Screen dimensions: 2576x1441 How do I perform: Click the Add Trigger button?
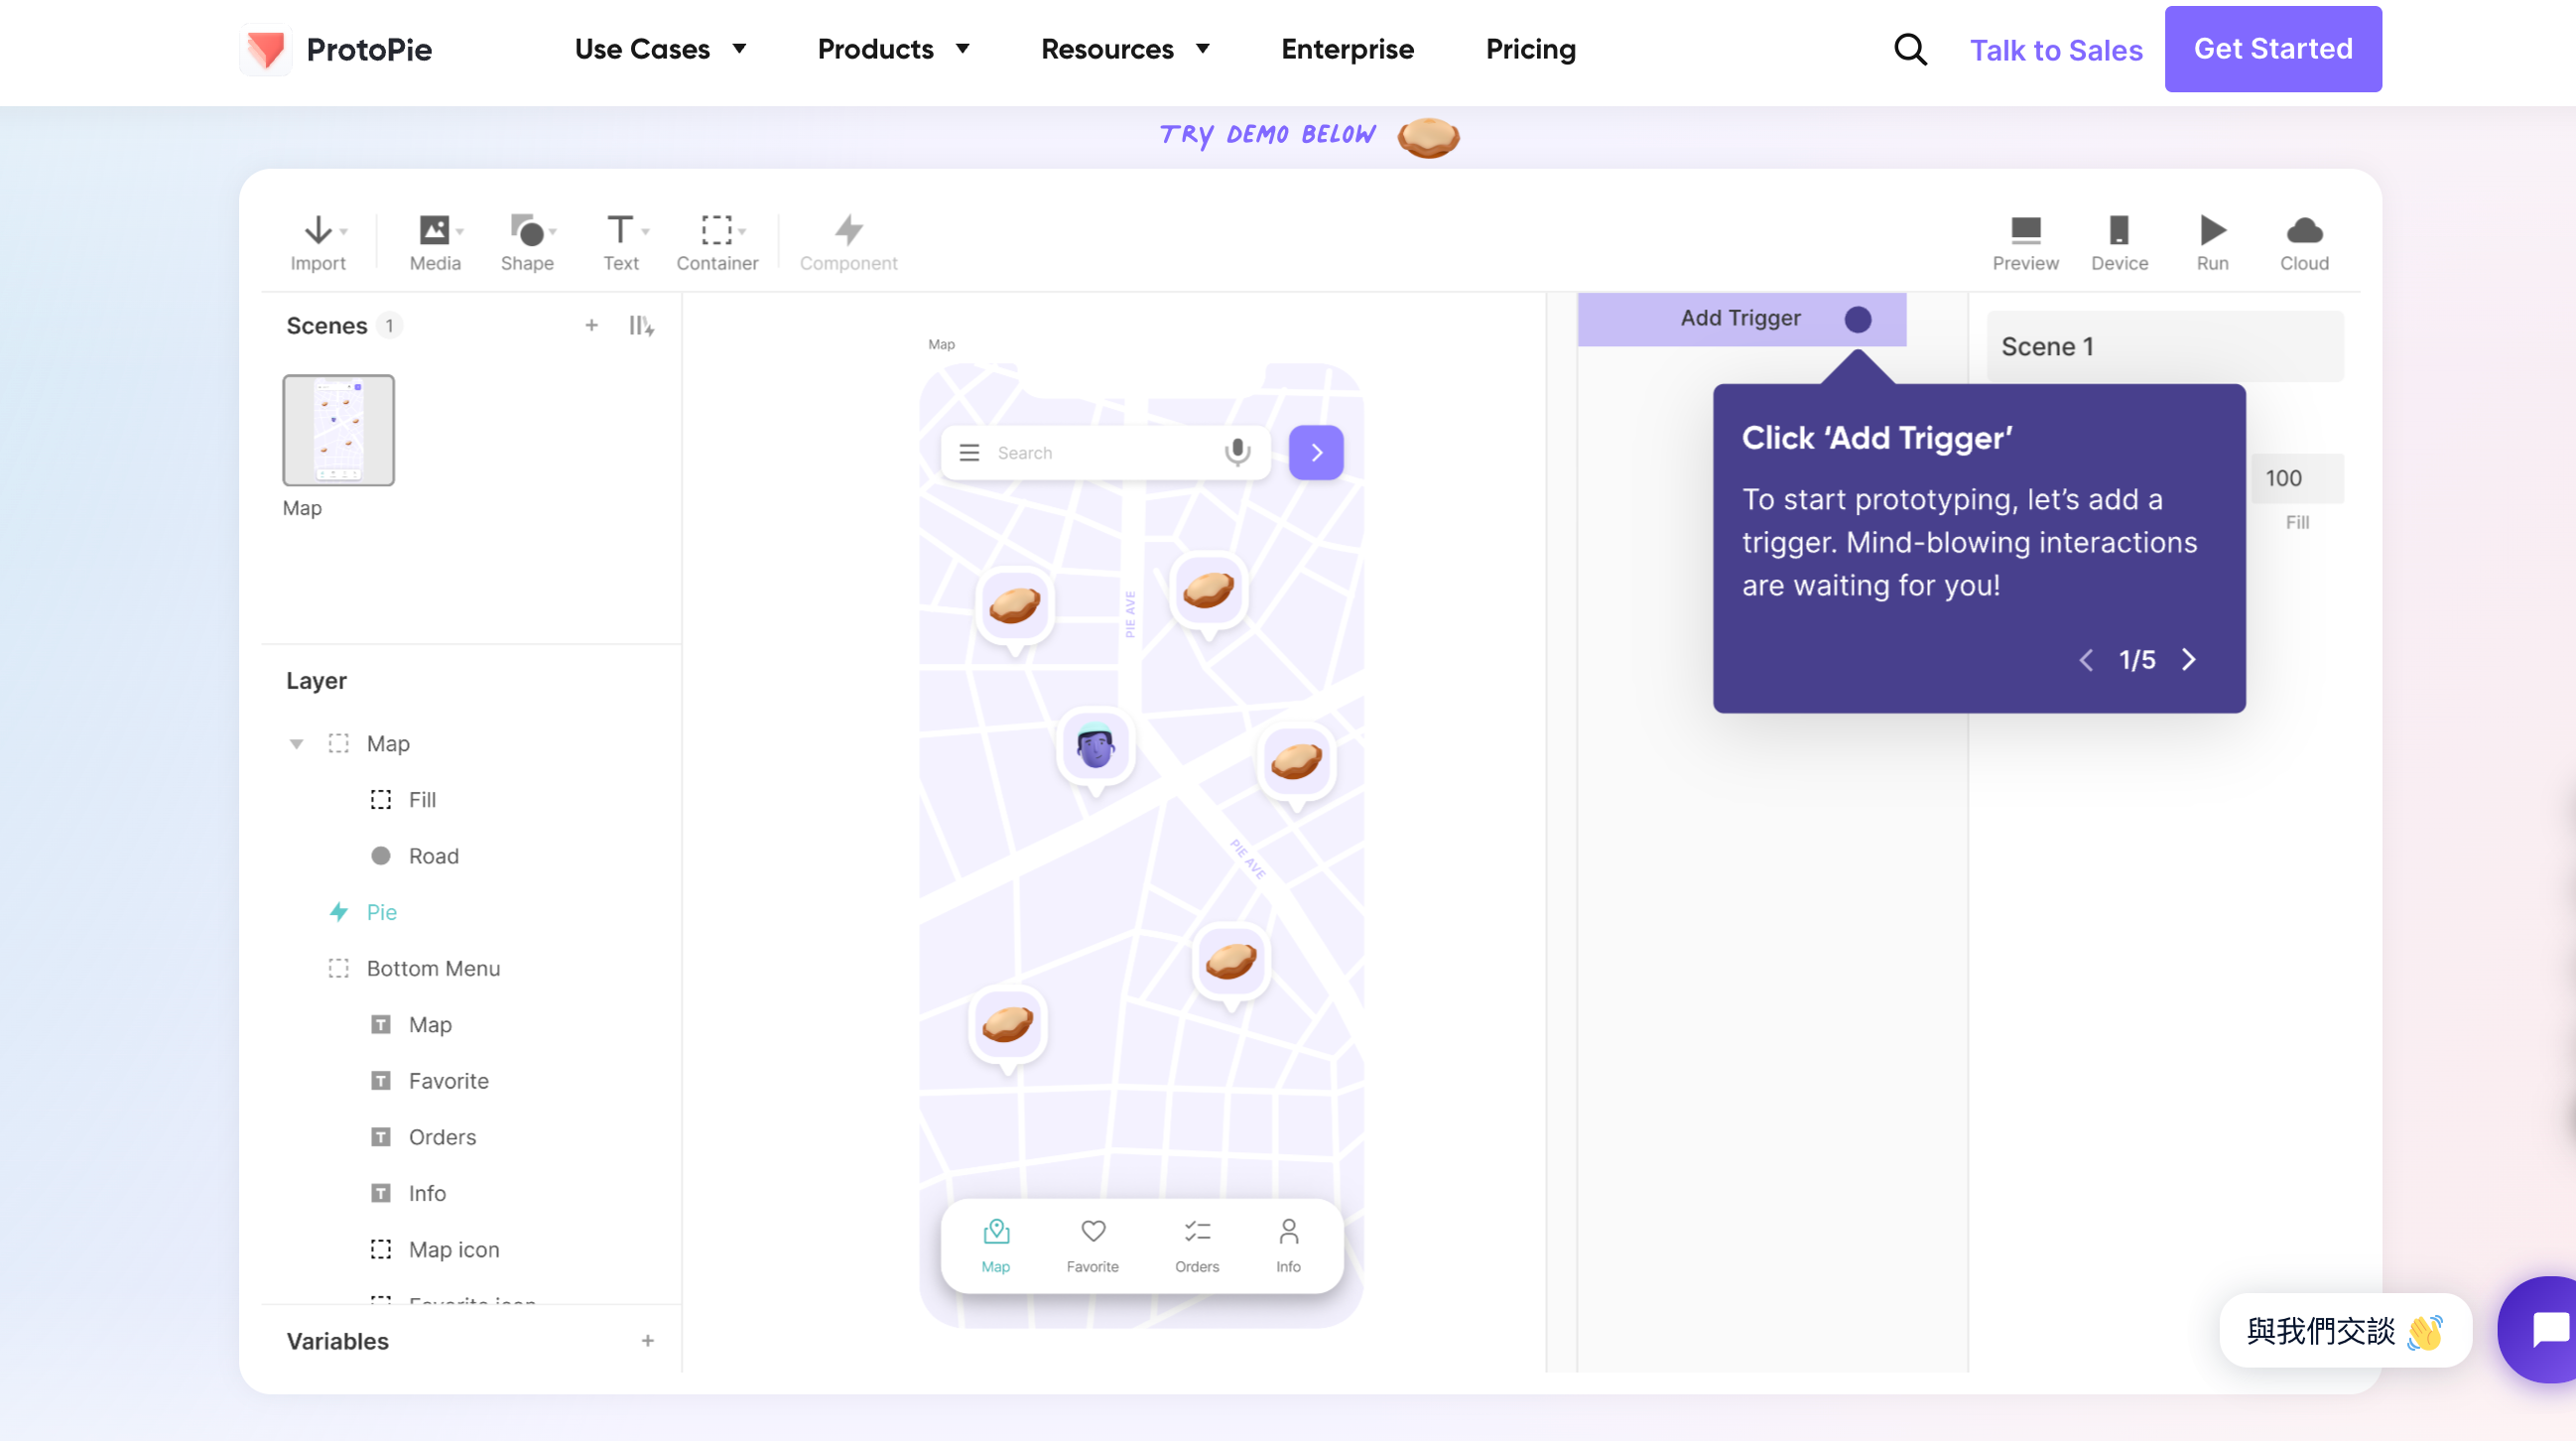pyautogui.click(x=1741, y=319)
